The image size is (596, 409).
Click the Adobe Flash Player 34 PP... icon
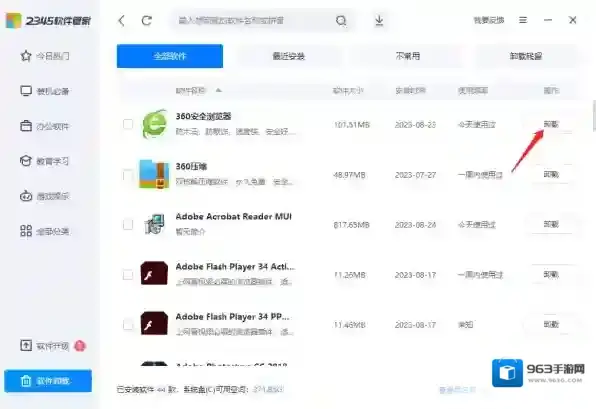click(154, 323)
